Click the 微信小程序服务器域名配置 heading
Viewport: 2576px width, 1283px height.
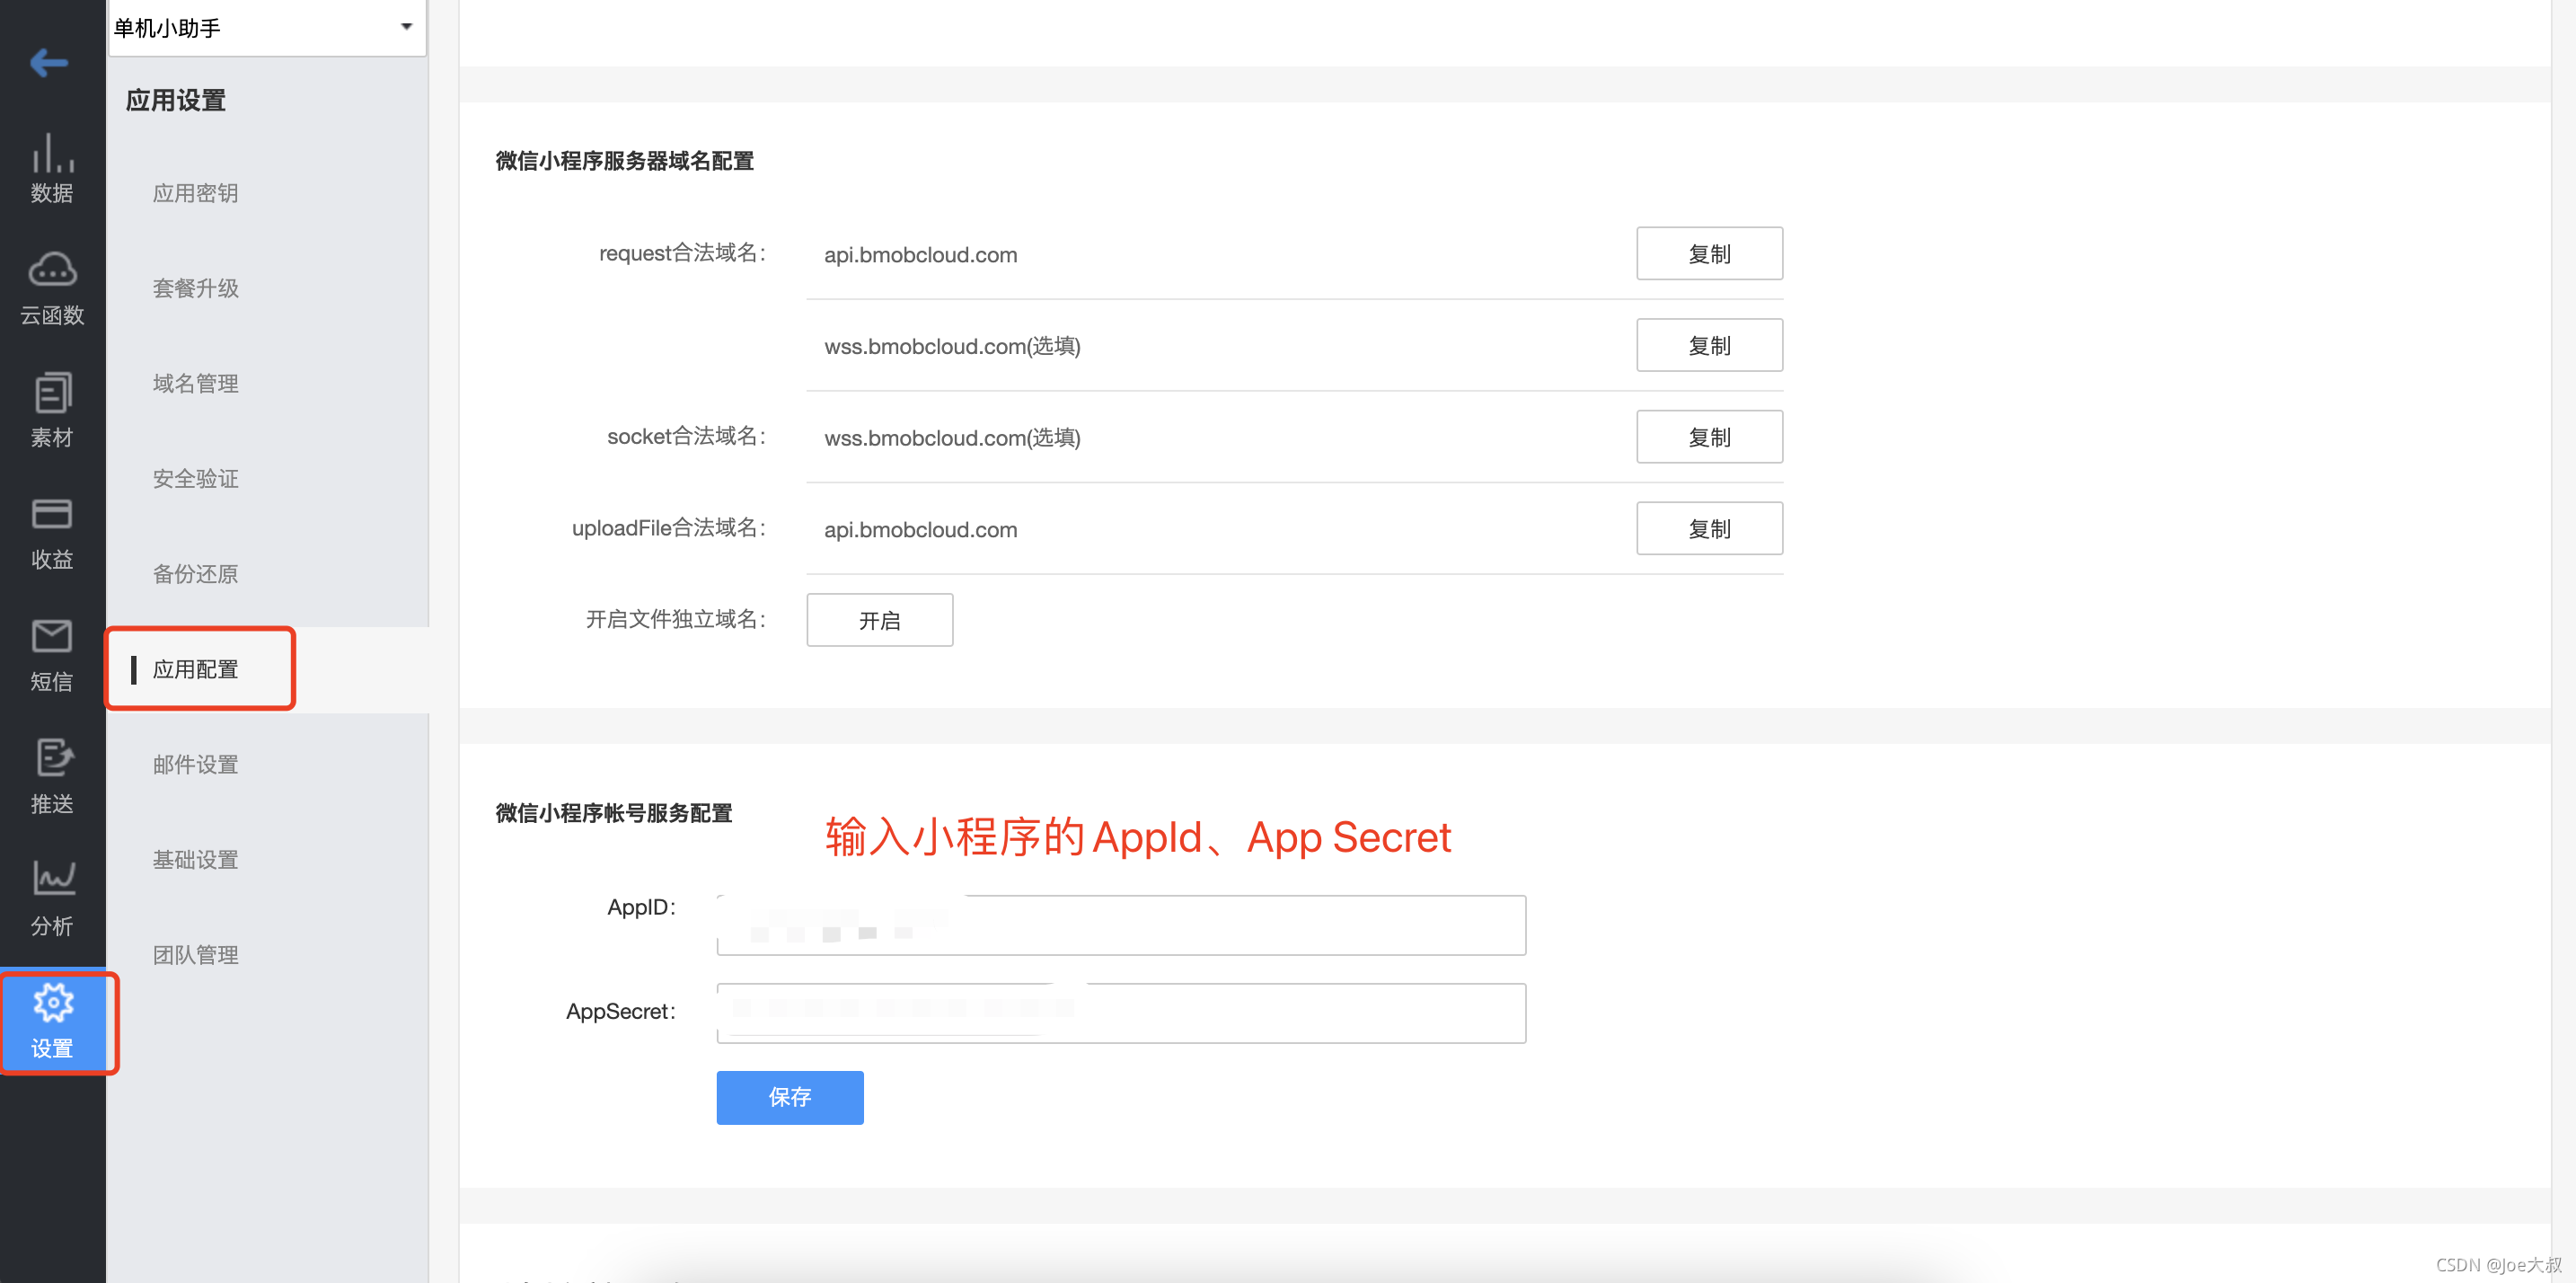click(624, 161)
